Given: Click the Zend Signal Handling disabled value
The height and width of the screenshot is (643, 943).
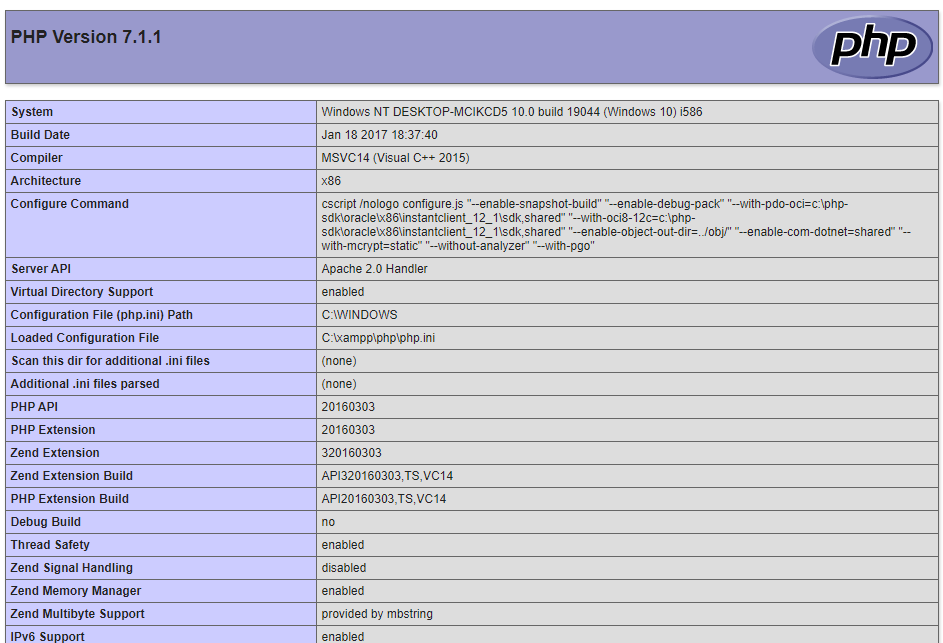Looking at the screenshot, I should point(343,568).
